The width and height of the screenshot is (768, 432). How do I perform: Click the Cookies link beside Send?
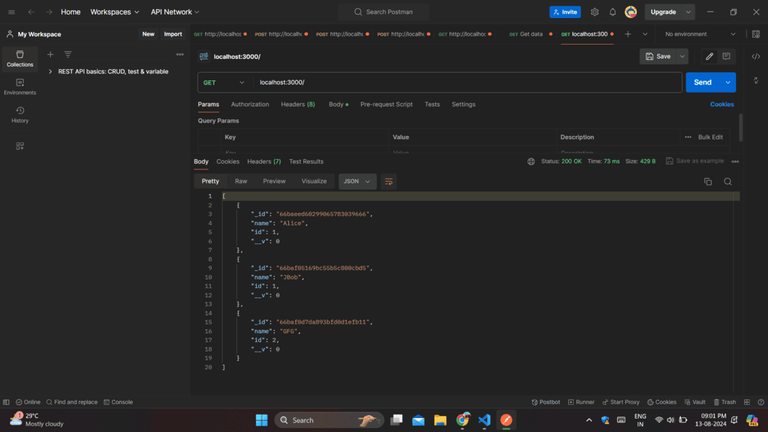pyautogui.click(x=721, y=104)
